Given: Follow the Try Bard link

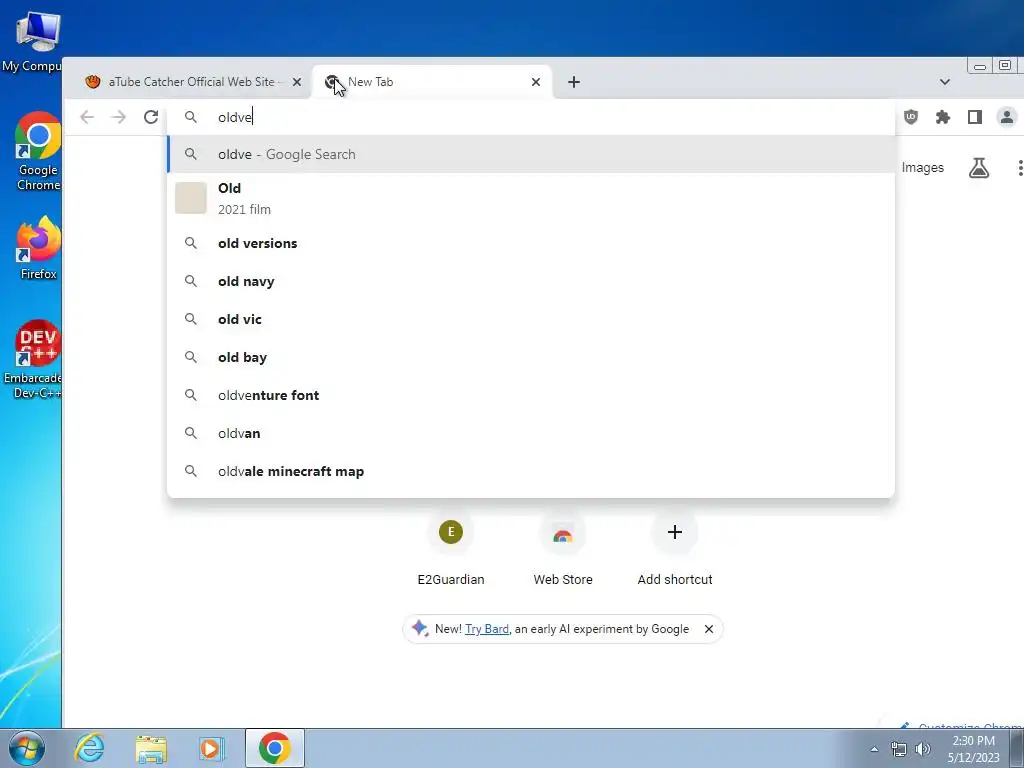Looking at the screenshot, I should (487, 629).
